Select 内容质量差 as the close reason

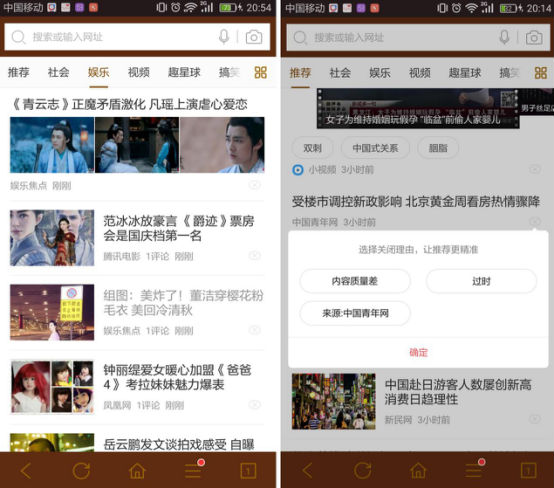tap(355, 281)
